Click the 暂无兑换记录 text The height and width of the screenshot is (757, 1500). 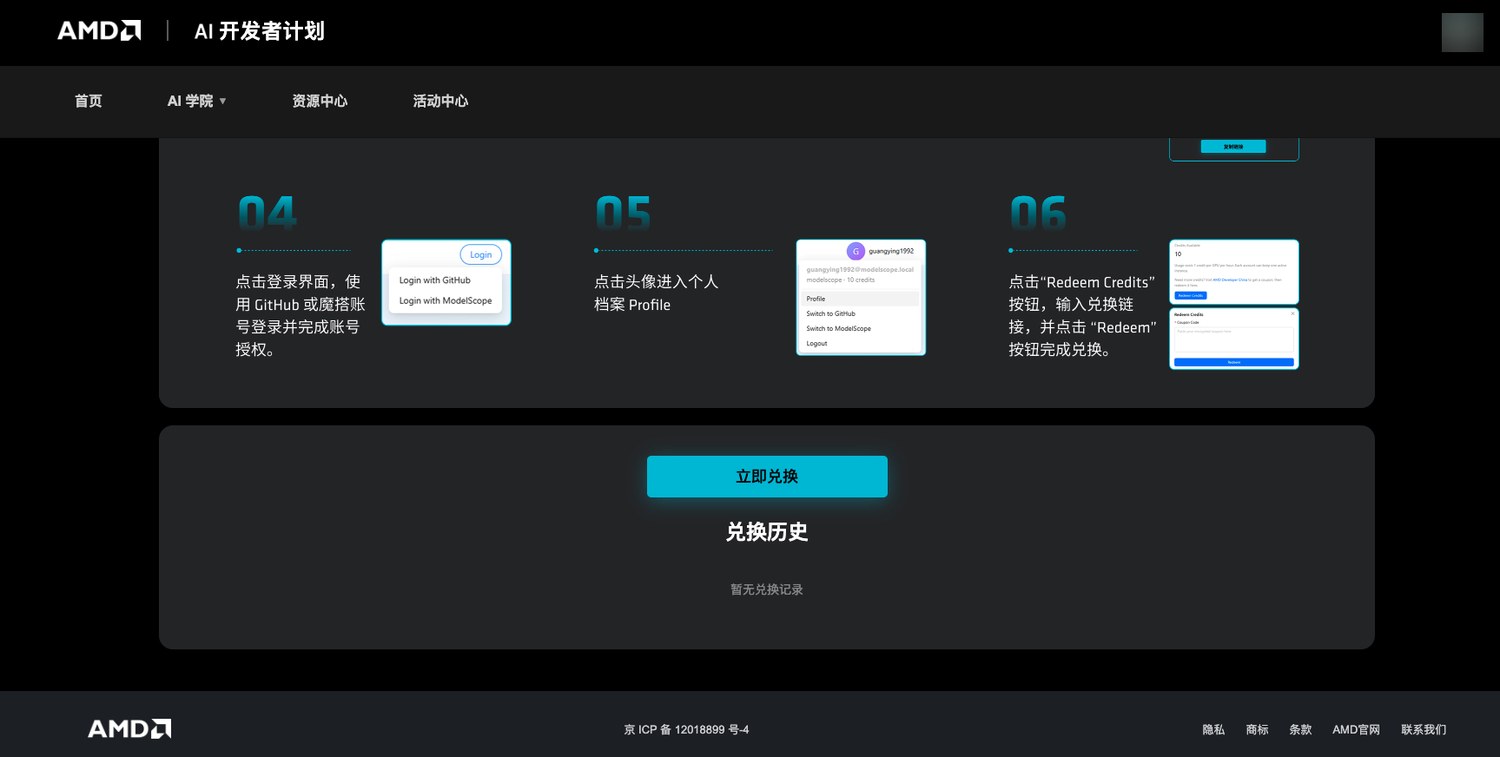click(x=767, y=590)
